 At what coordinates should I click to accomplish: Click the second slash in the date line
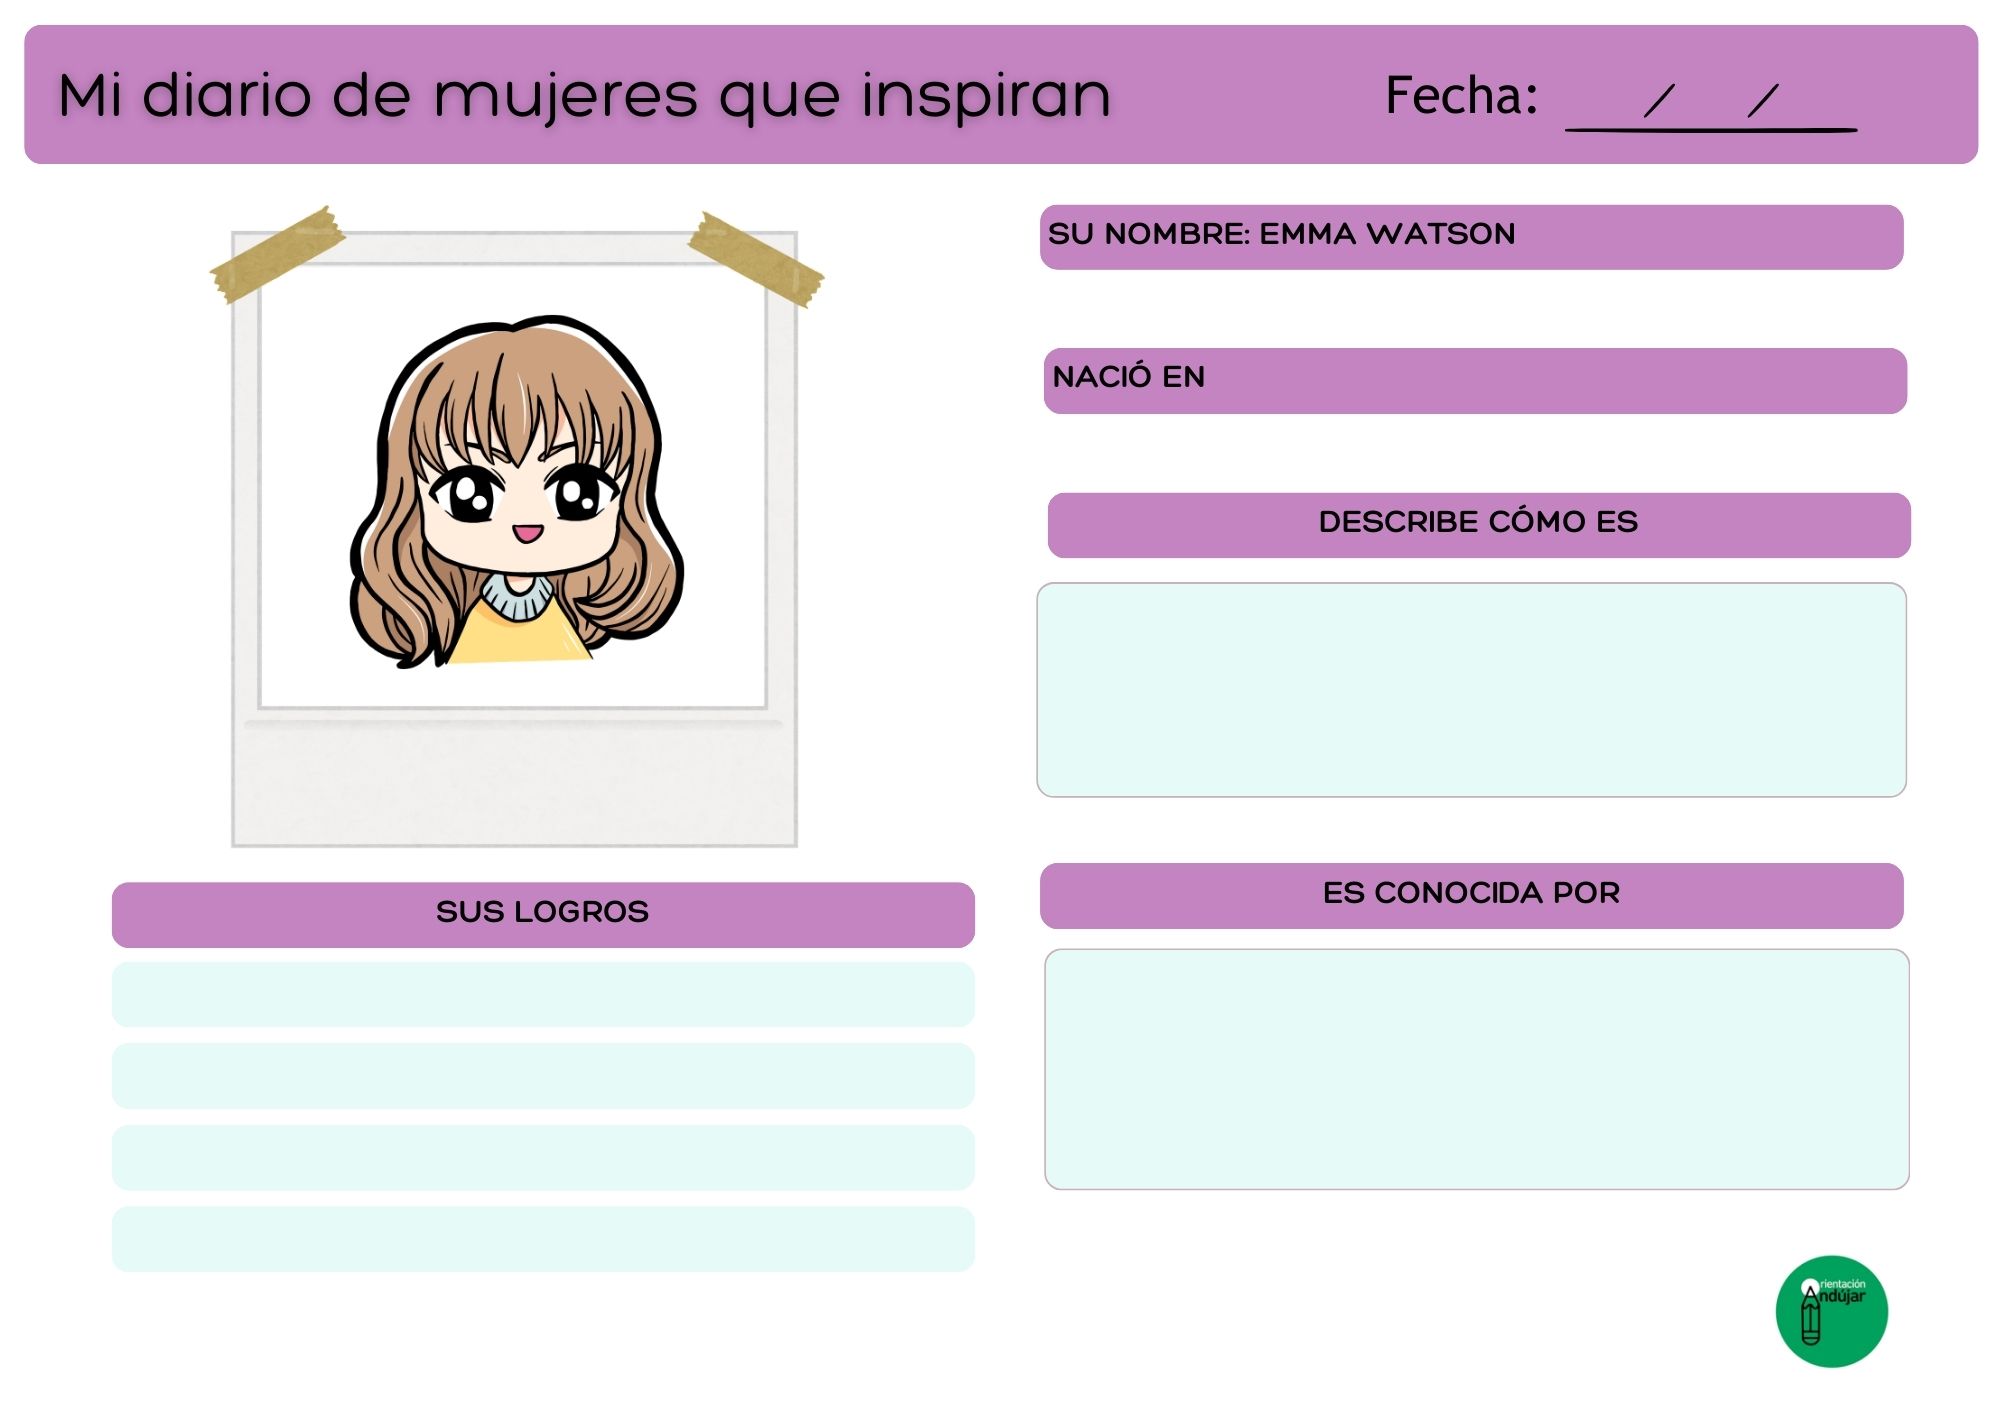(1762, 101)
